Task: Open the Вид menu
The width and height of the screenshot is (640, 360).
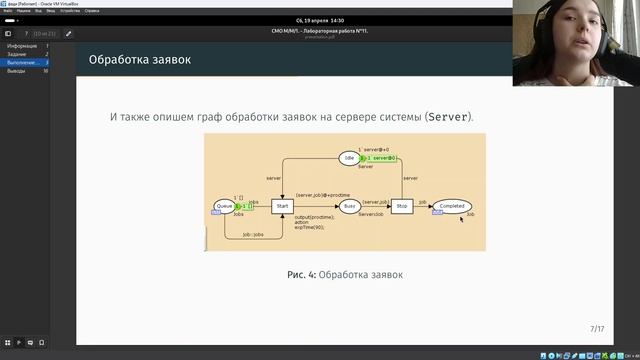Action: pos(38,11)
